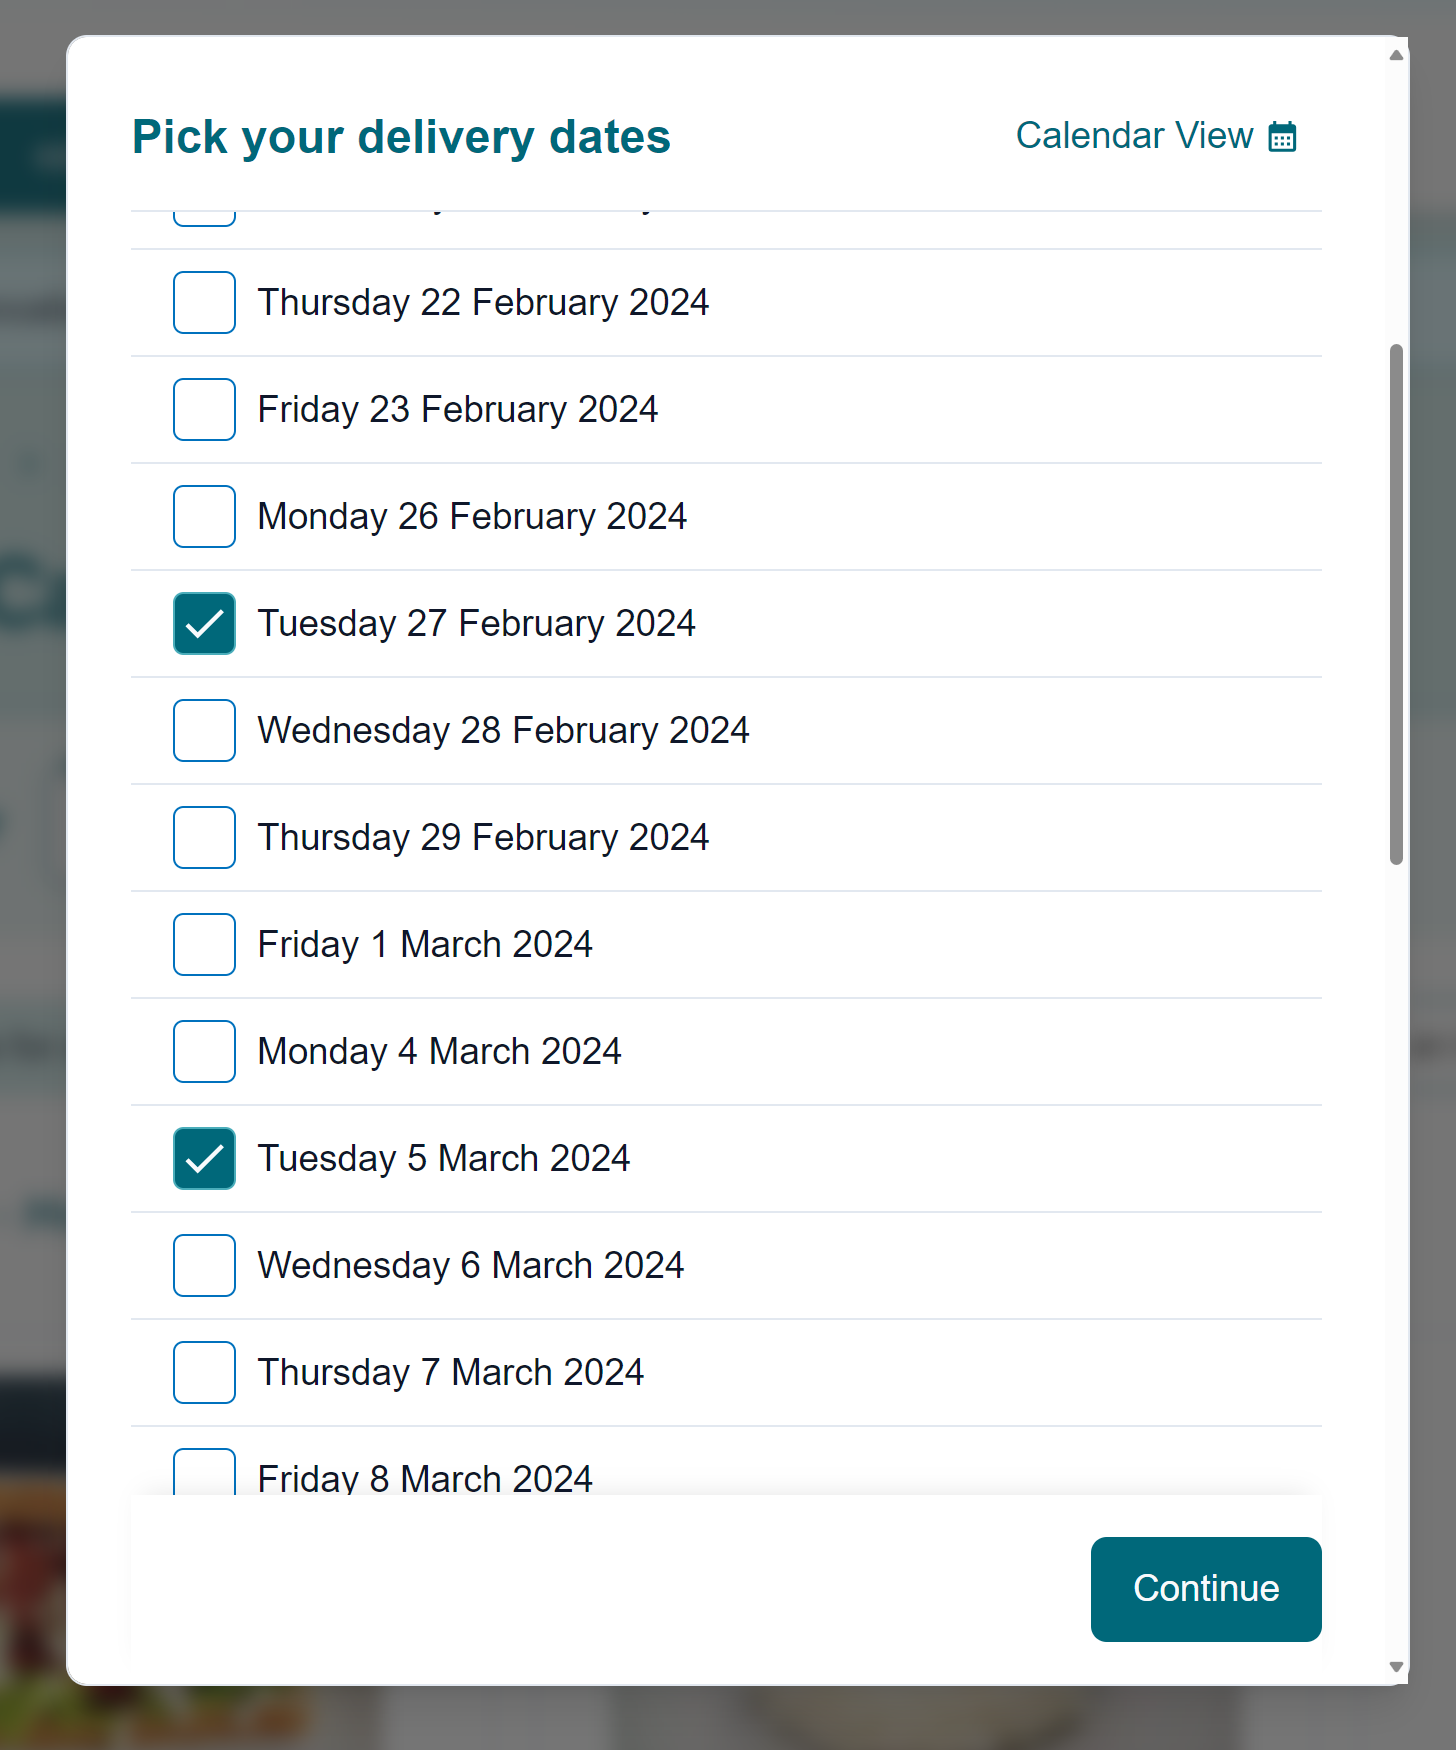Tick Wednesday 28 February 2024 checkbox
1456x1750 pixels.
click(x=204, y=730)
